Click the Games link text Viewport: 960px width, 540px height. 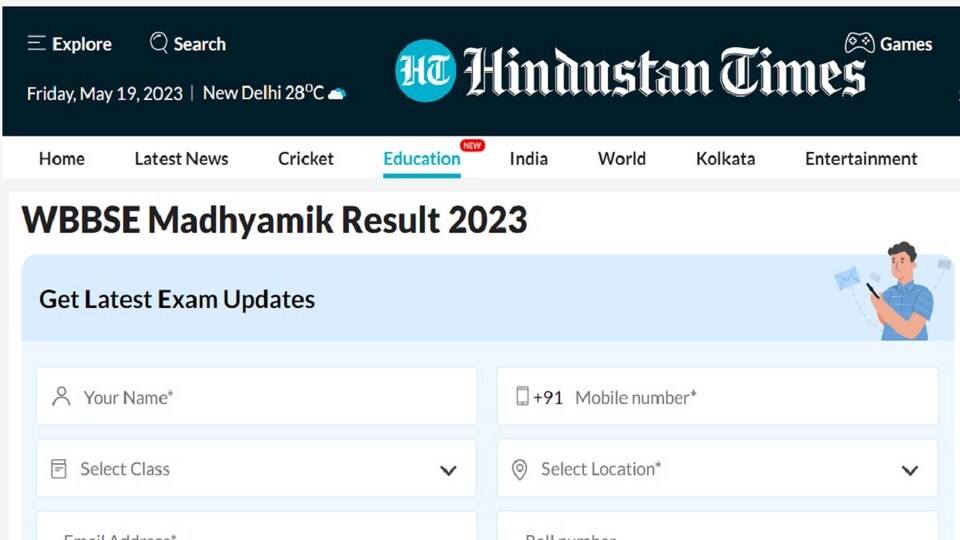[x=906, y=44]
